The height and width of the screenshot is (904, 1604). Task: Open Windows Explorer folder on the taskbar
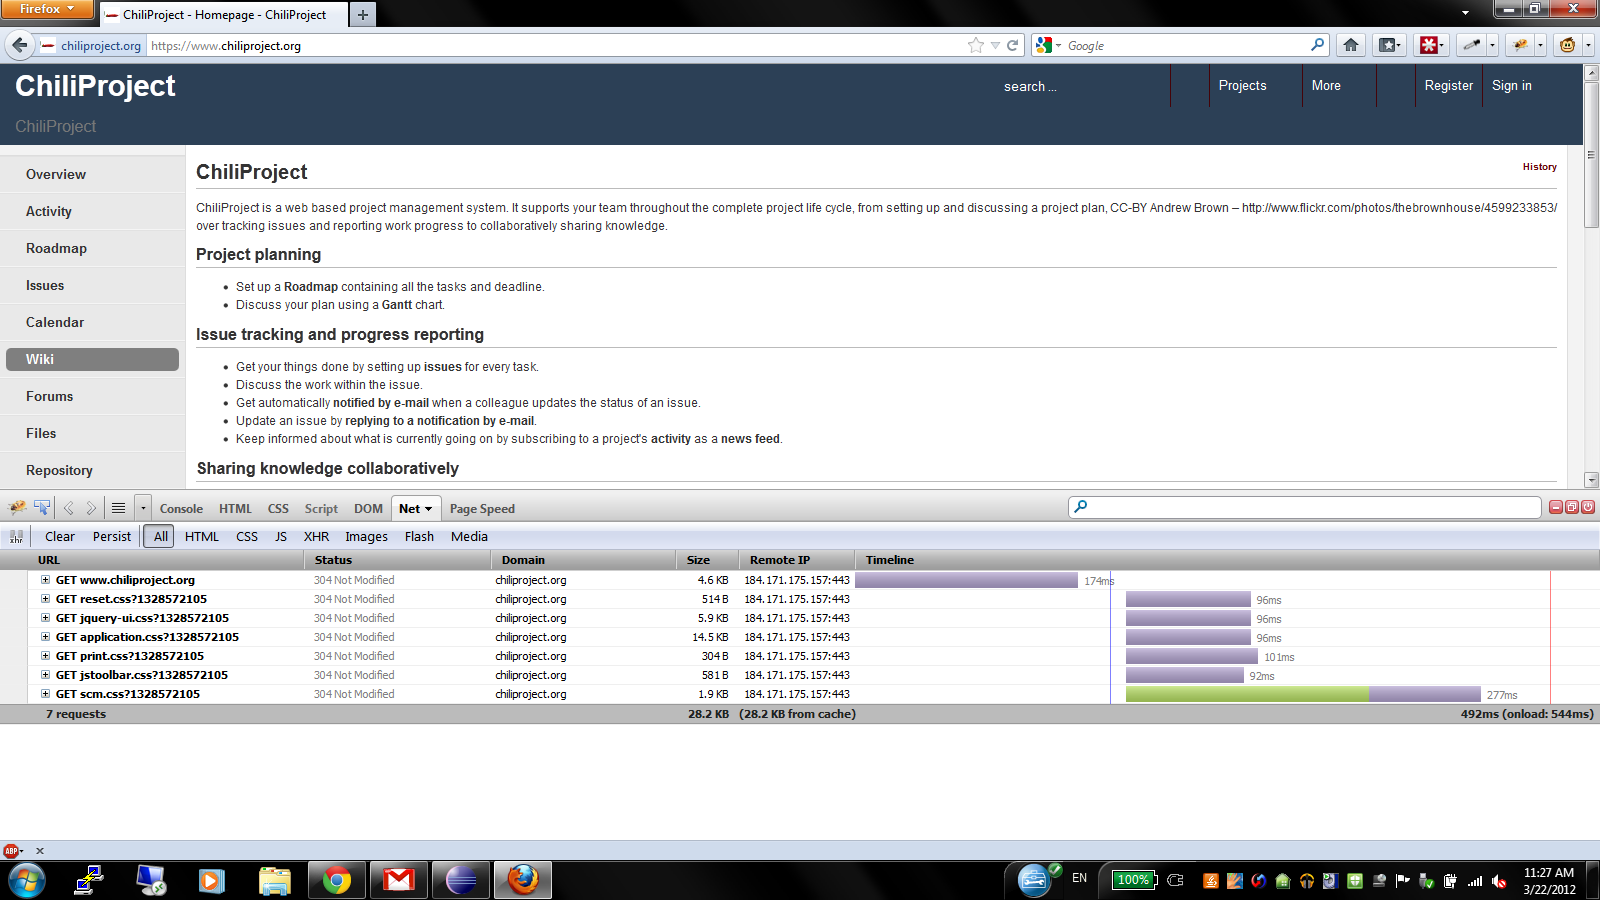[275, 881]
